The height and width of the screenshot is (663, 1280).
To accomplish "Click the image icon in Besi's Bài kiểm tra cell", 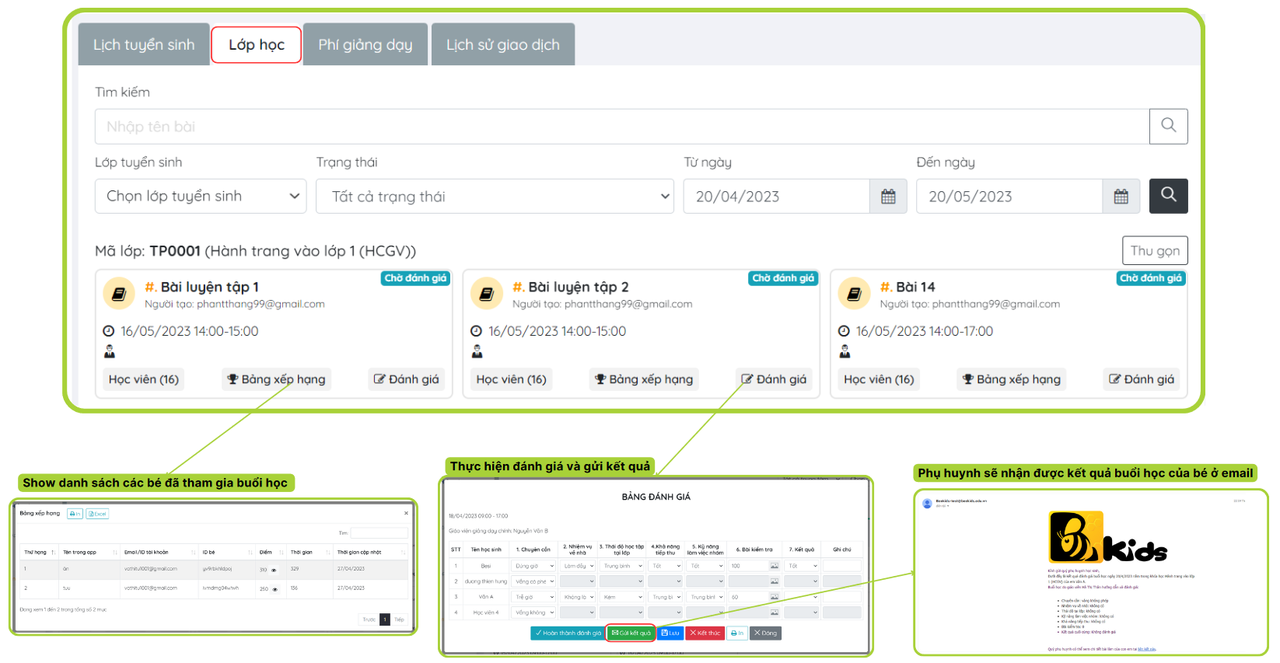I will click(x=774, y=566).
